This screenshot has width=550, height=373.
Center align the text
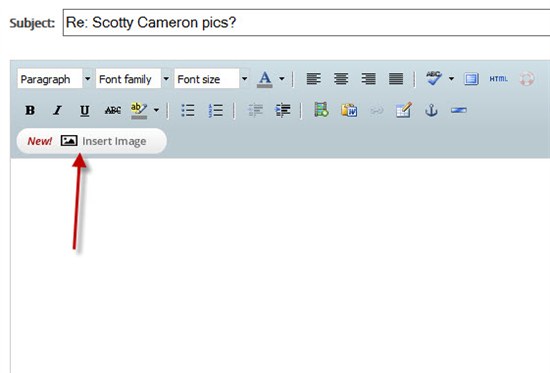[341, 79]
